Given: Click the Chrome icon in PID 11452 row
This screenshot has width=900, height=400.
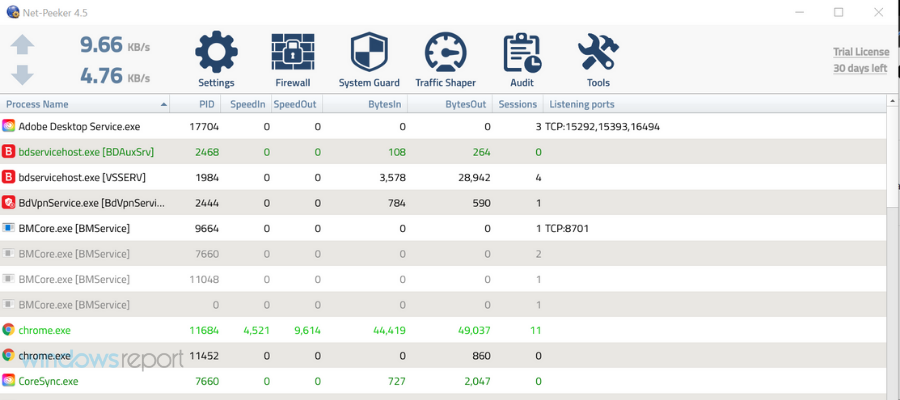Looking at the screenshot, I should pyautogui.click(x=8, y=355).
